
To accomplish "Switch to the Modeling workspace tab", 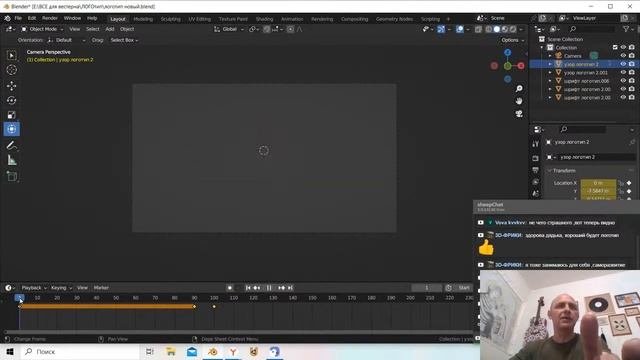I will [143, 19].
